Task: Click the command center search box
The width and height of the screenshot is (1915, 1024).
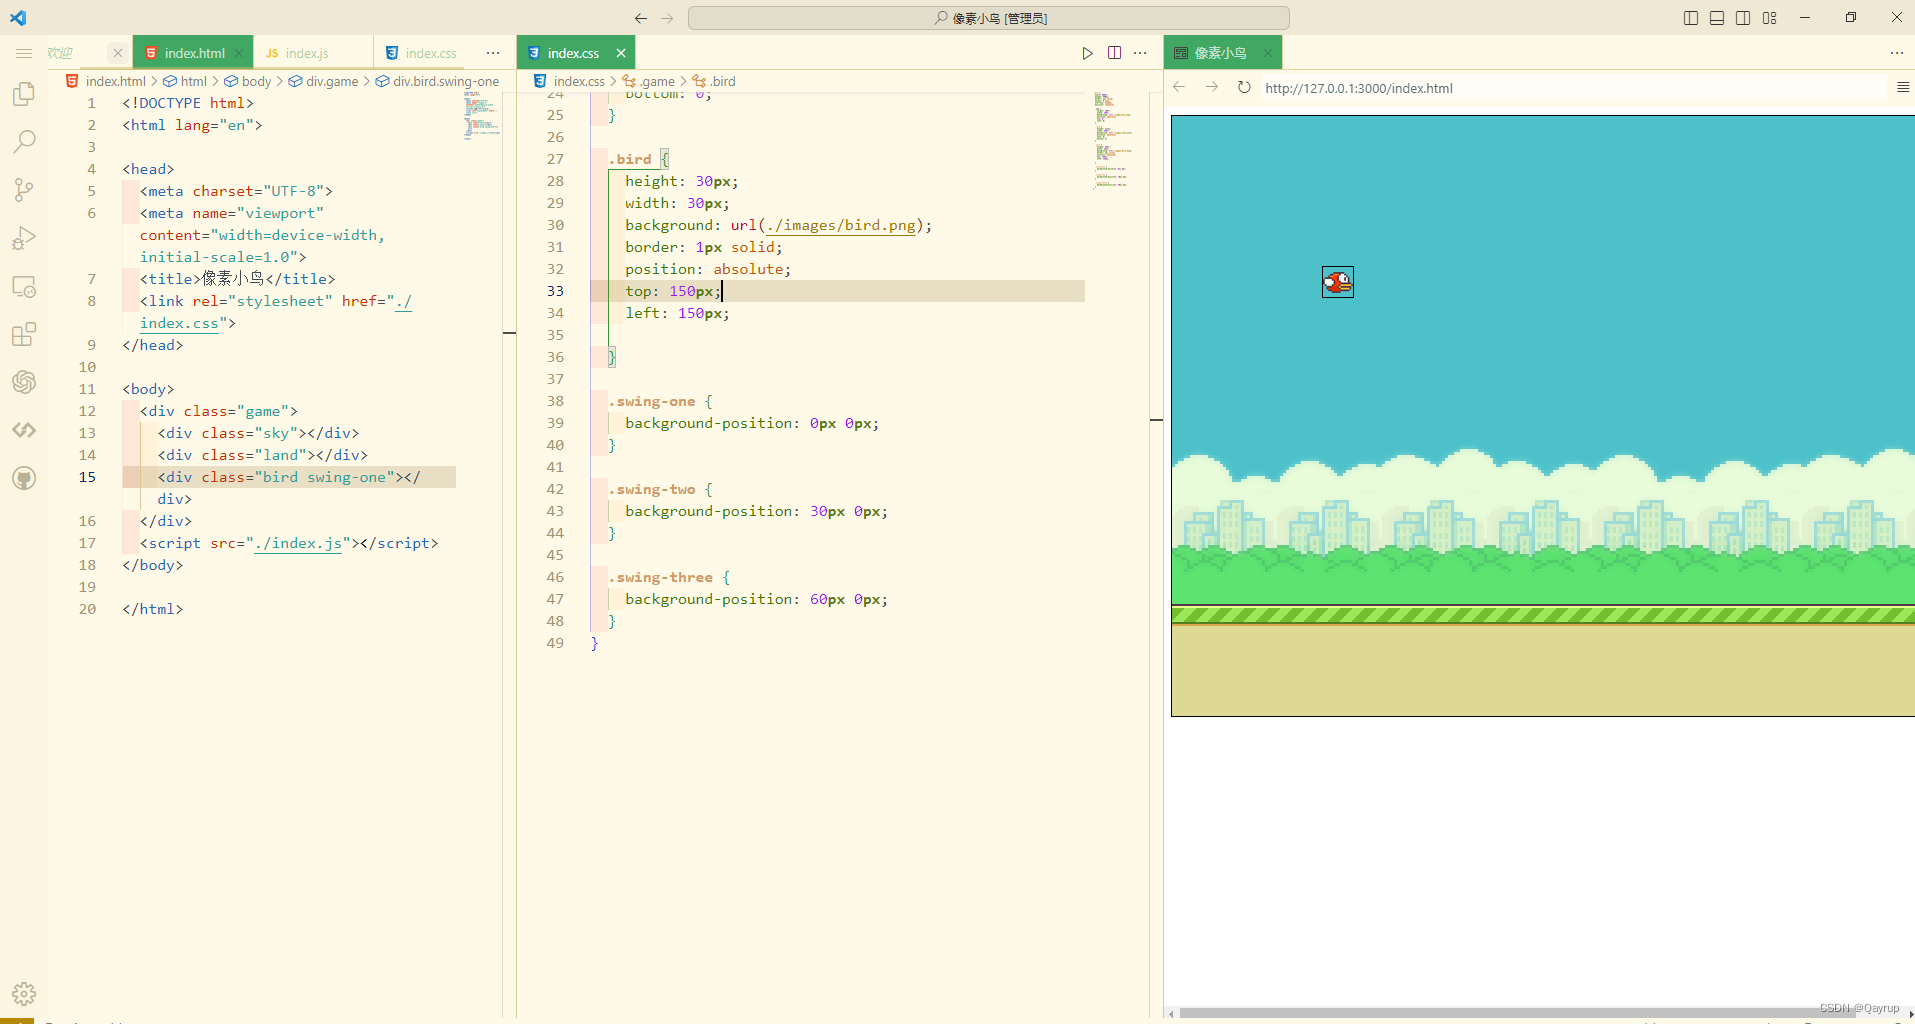Action: [x=988, y=18]
